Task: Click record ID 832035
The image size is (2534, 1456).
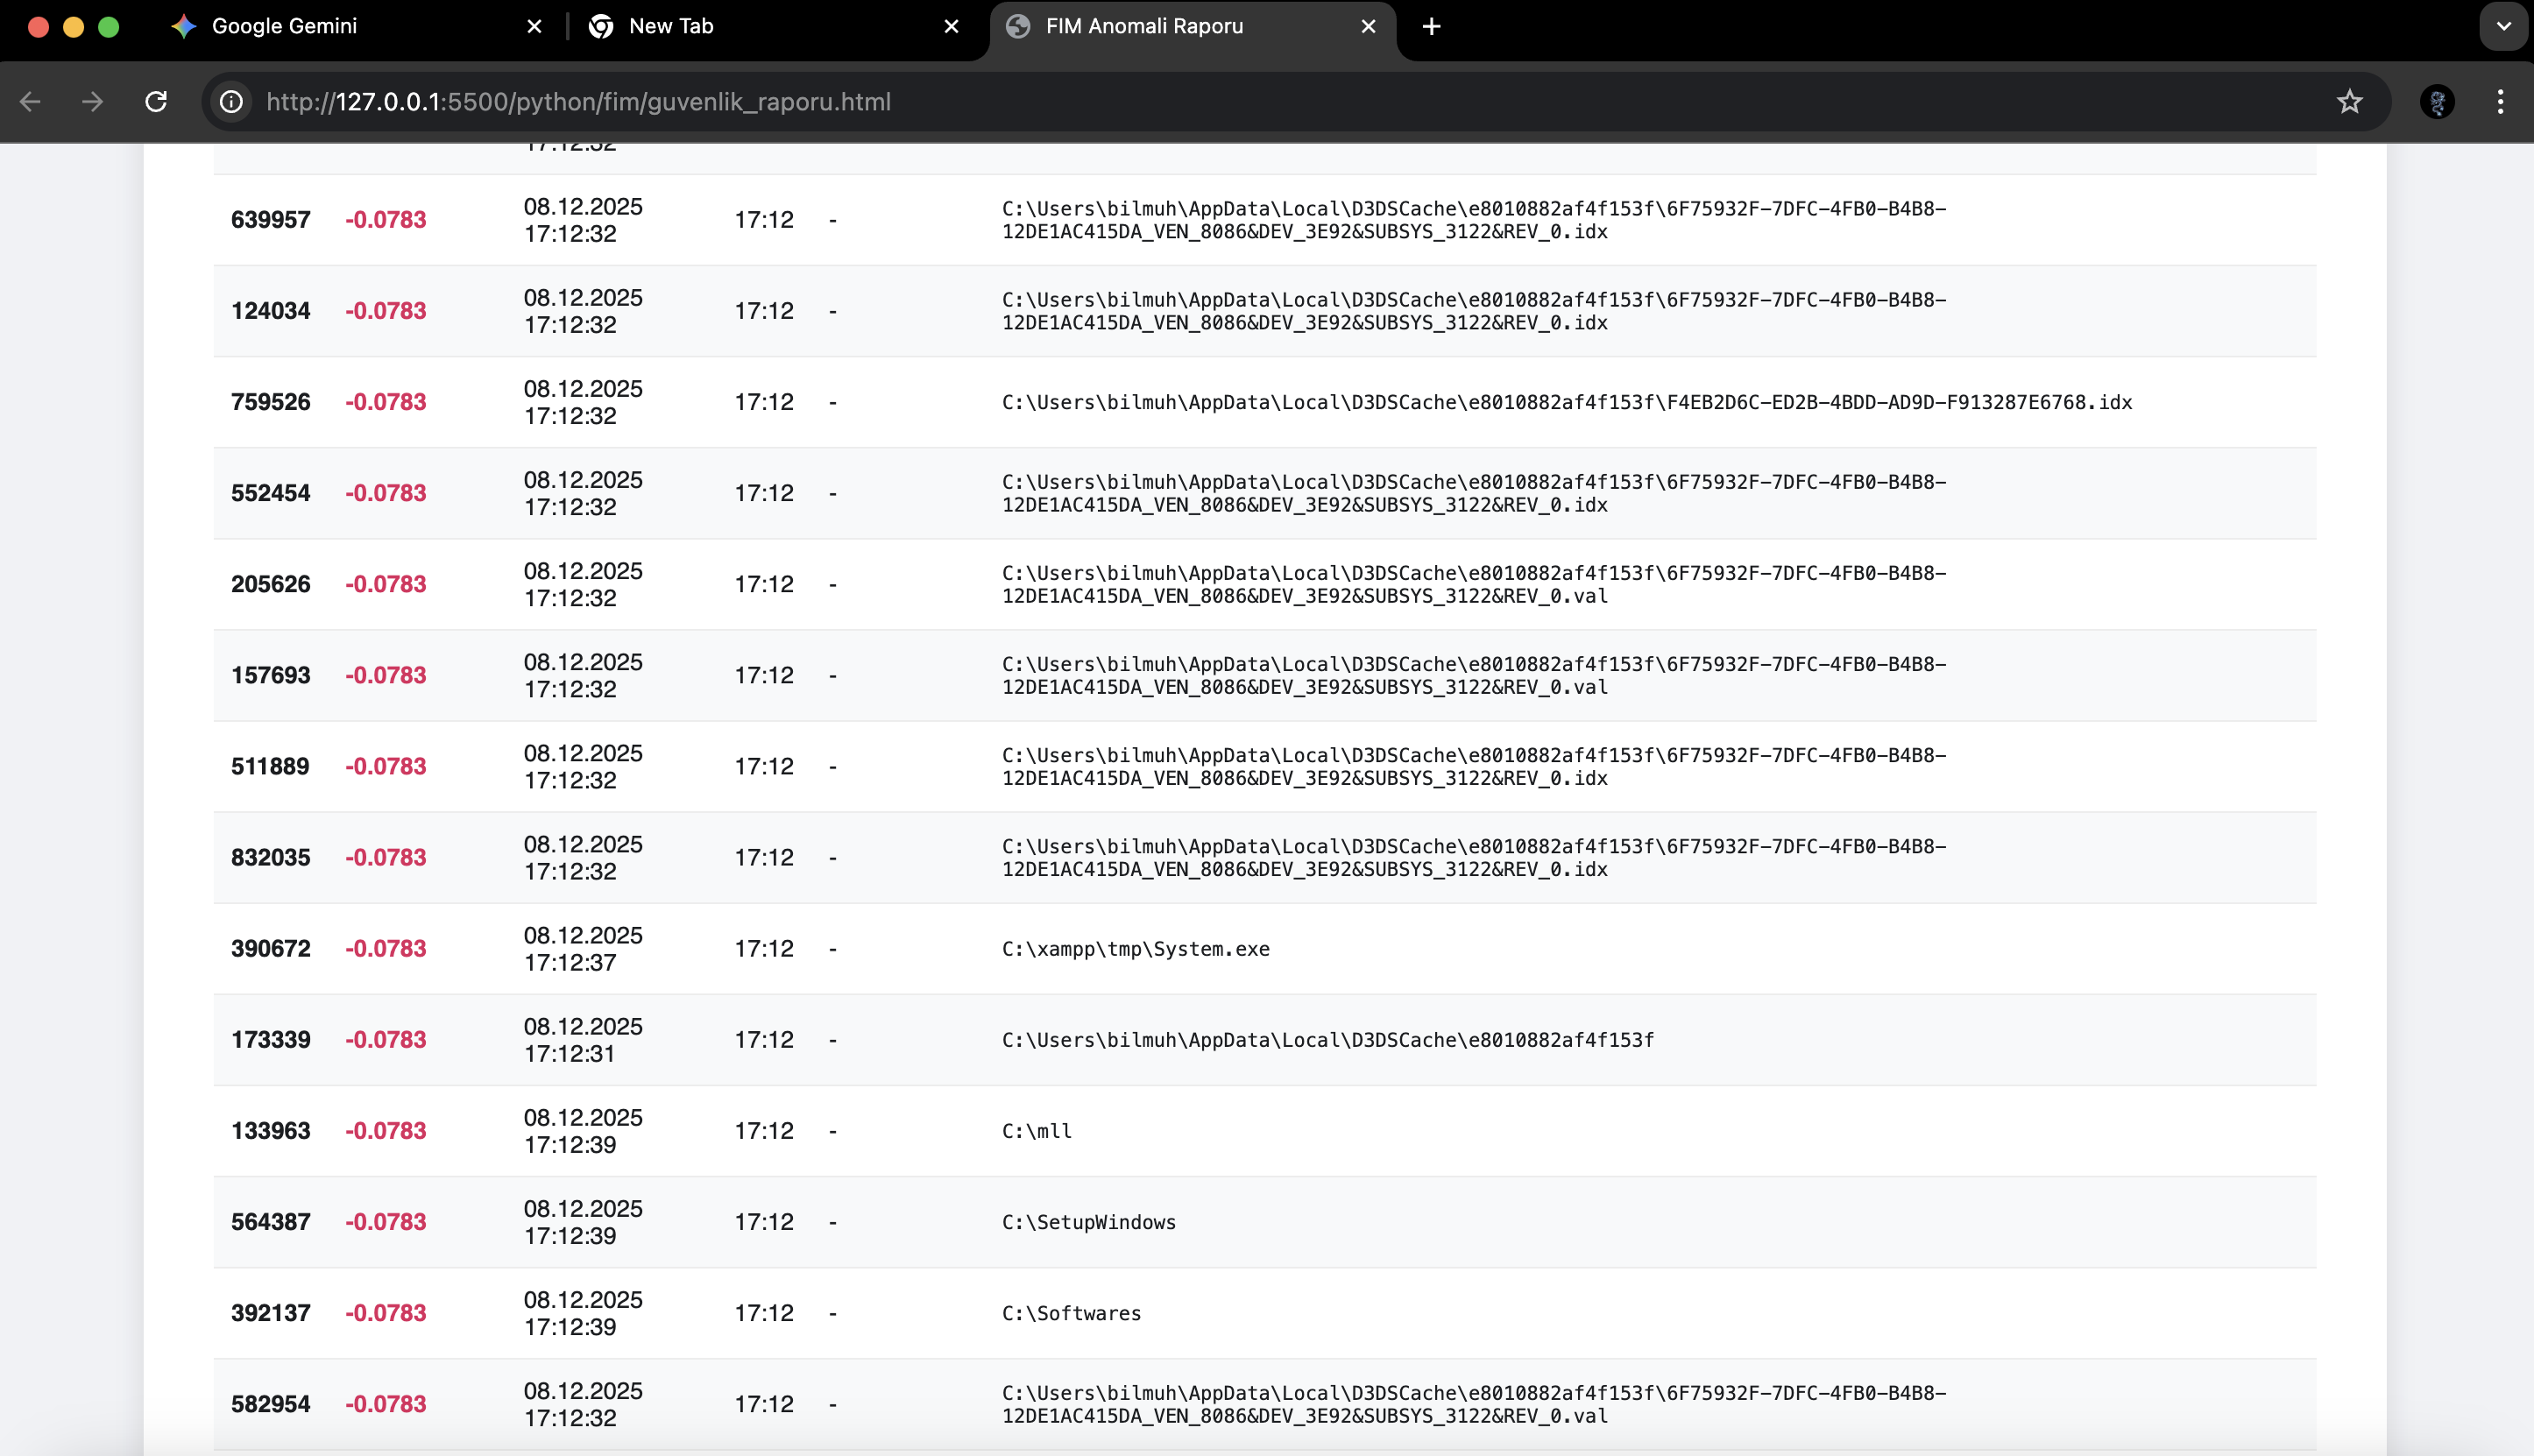Action: (x=271, y=857)
